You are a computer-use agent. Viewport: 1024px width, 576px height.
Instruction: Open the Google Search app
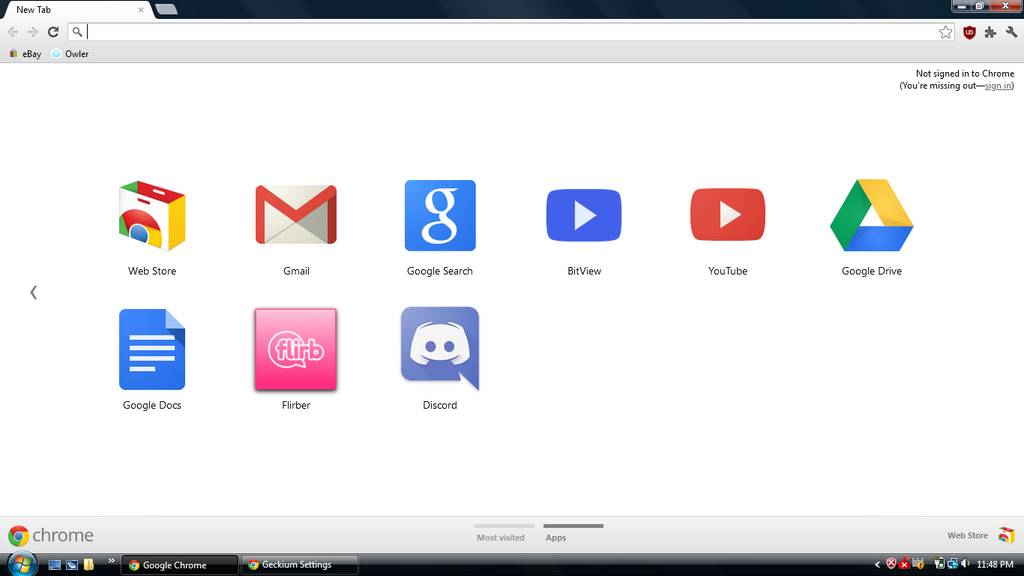click(x=440, y=216)
